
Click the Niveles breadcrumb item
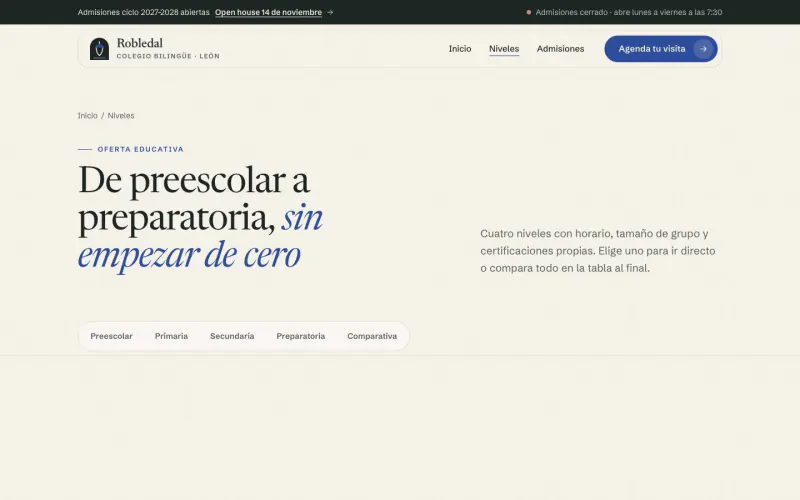click(121, 116)
